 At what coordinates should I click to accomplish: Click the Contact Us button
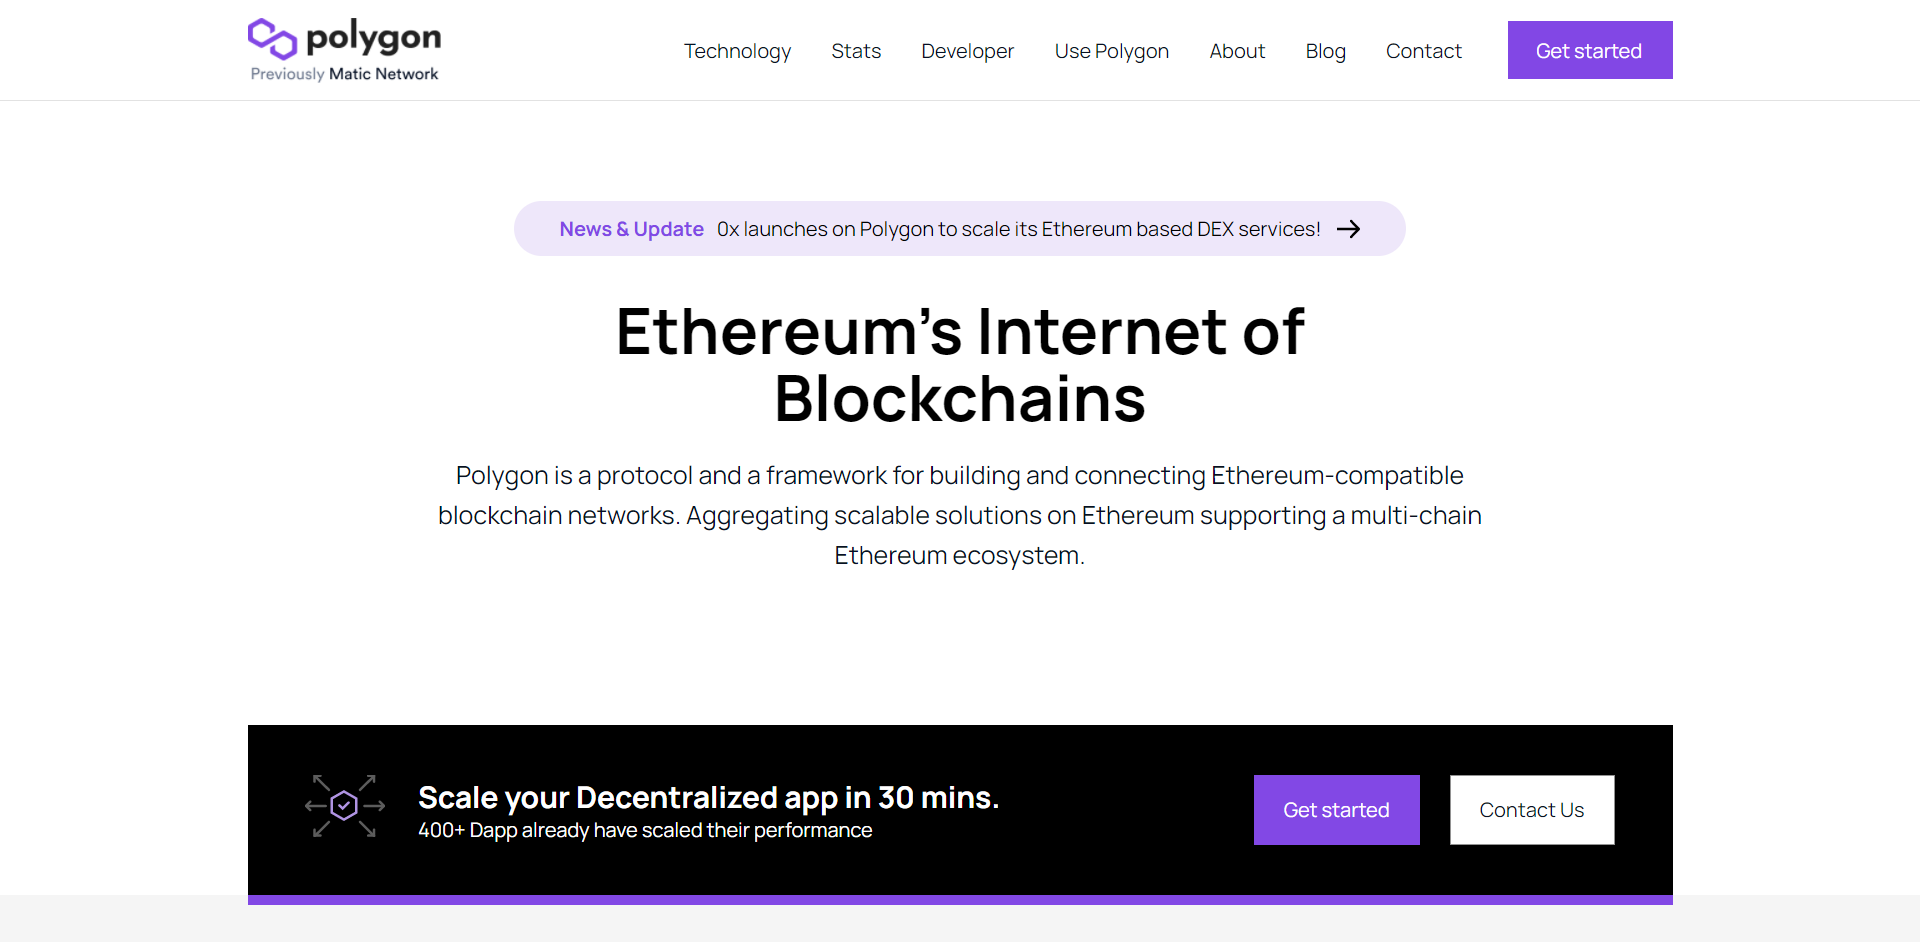point(1531,810)
